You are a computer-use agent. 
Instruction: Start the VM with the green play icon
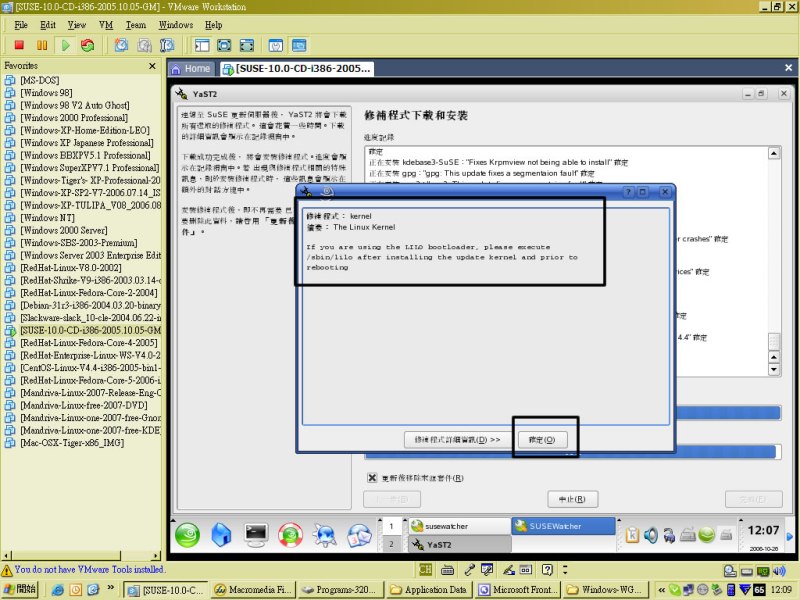pos(65,45)
